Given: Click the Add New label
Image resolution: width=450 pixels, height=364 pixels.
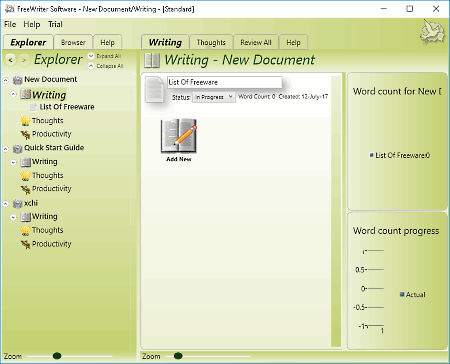Looking at the screenshot, I should pyautogui.click(x=179, y=159).
